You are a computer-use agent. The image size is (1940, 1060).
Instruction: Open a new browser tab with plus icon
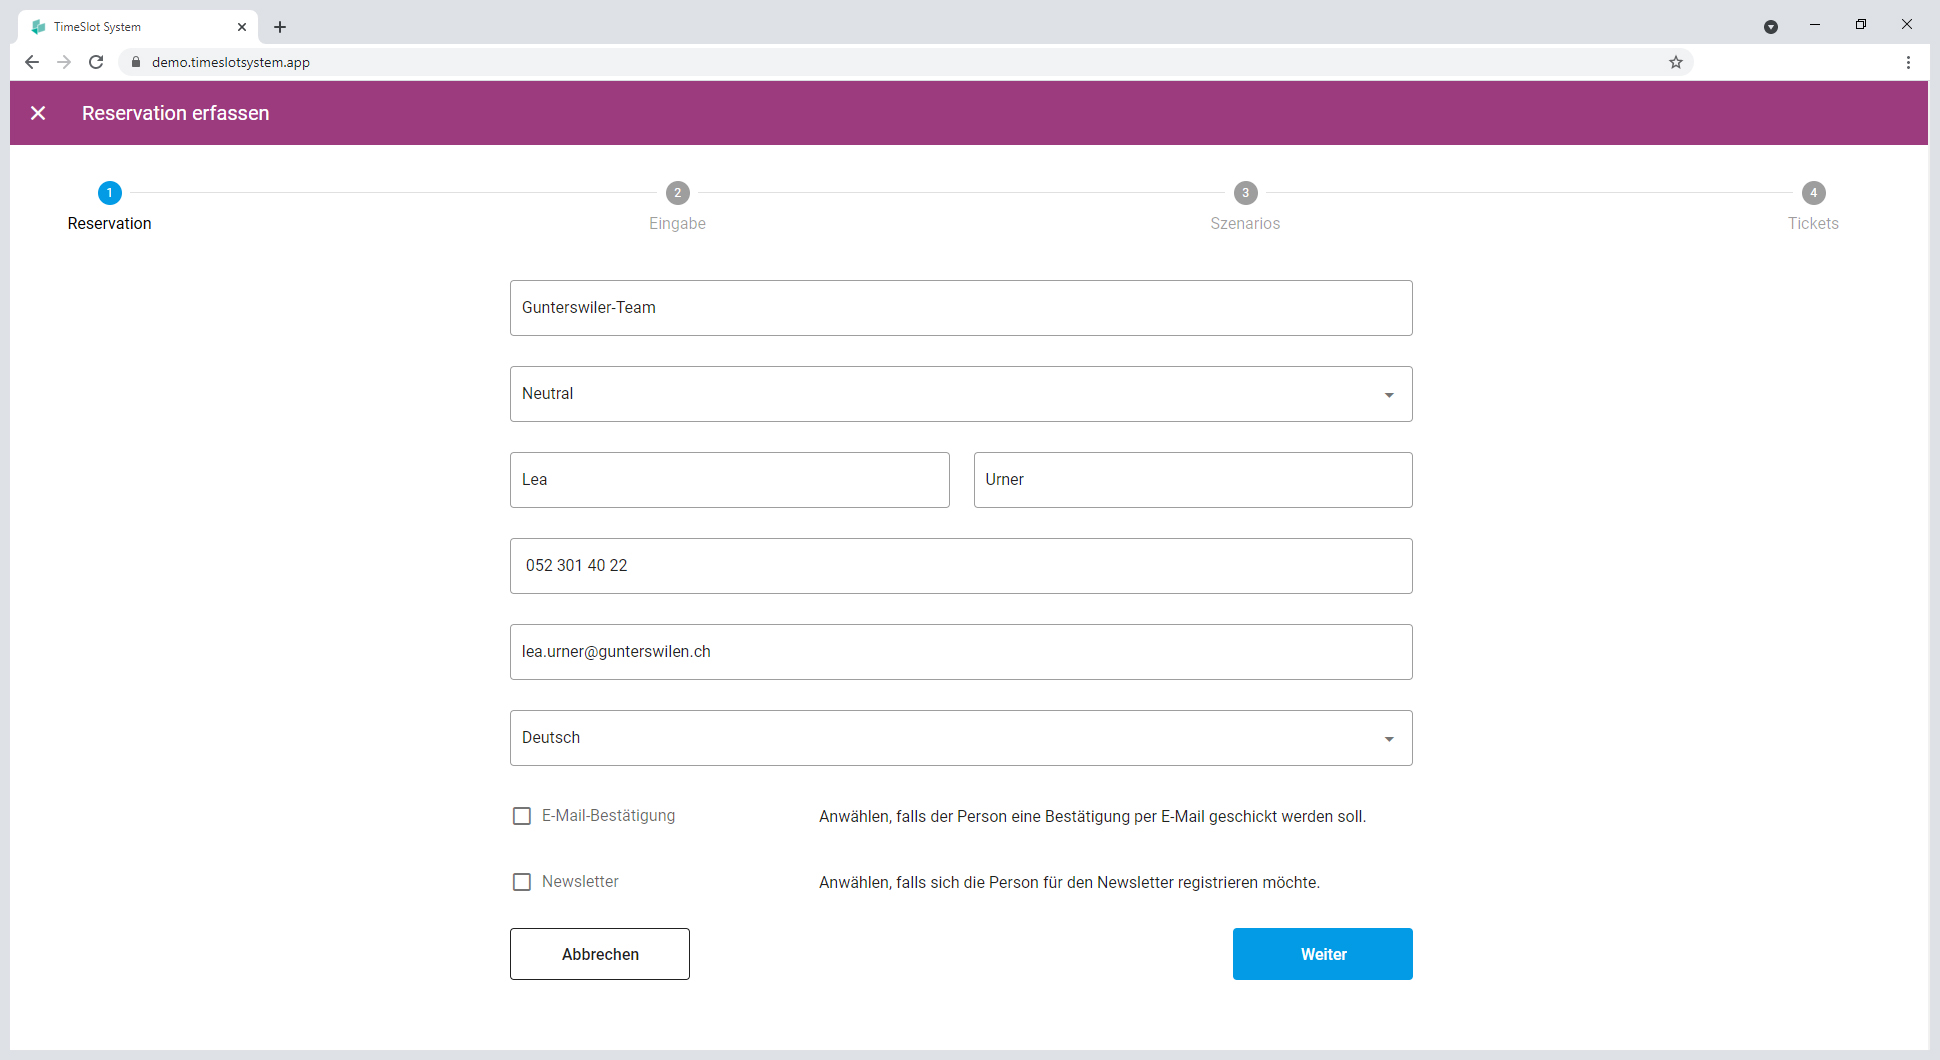[x=280, y=27]
